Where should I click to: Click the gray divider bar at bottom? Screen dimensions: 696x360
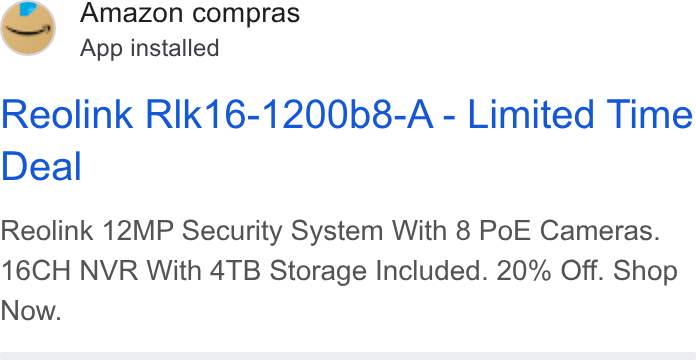point(348,356)
